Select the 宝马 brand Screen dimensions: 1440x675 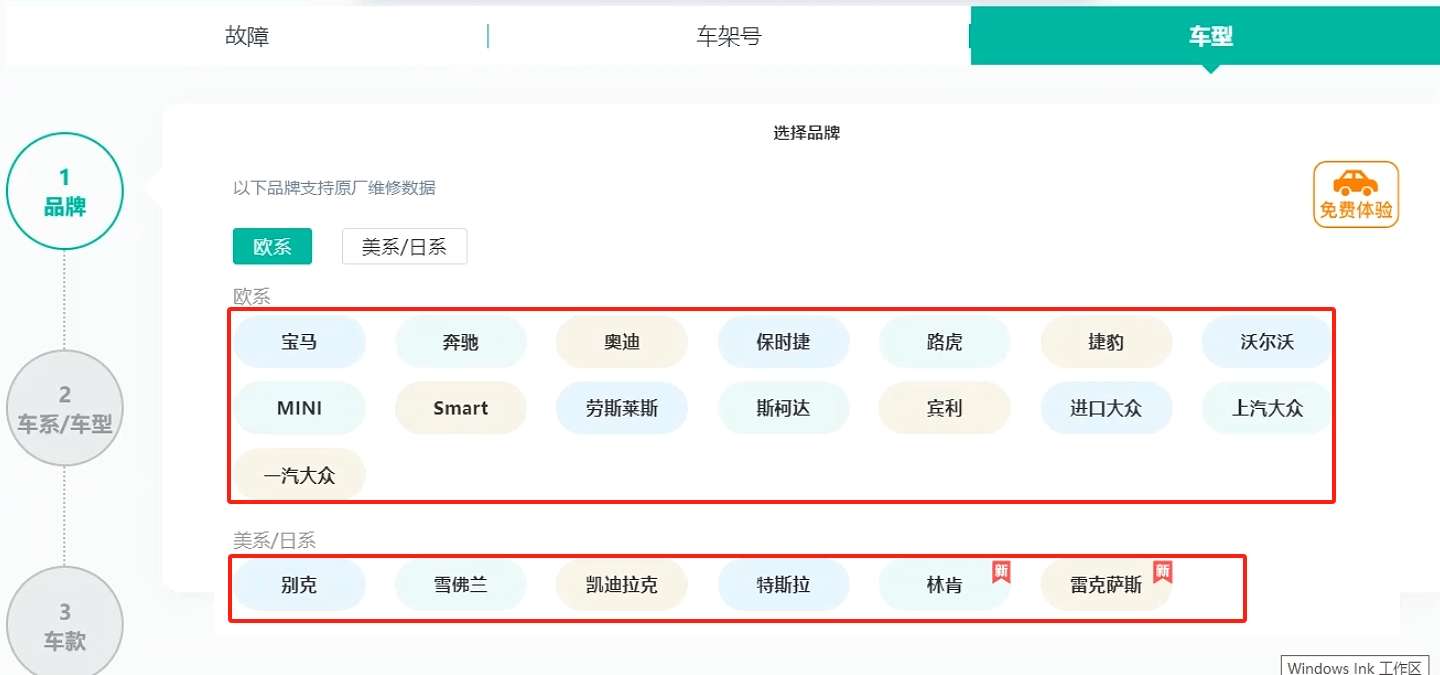tap(300, 341)
